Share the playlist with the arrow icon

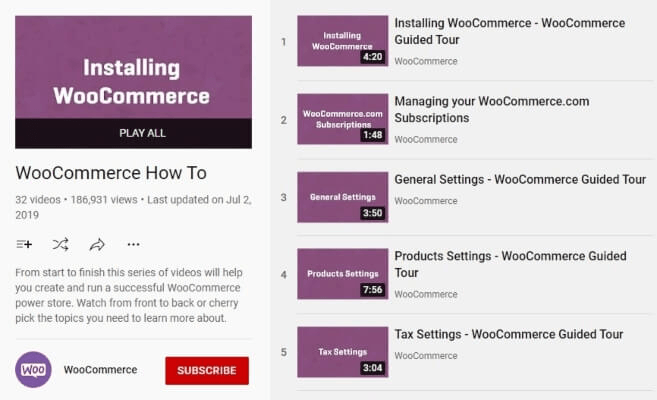[x=97, y=244]
